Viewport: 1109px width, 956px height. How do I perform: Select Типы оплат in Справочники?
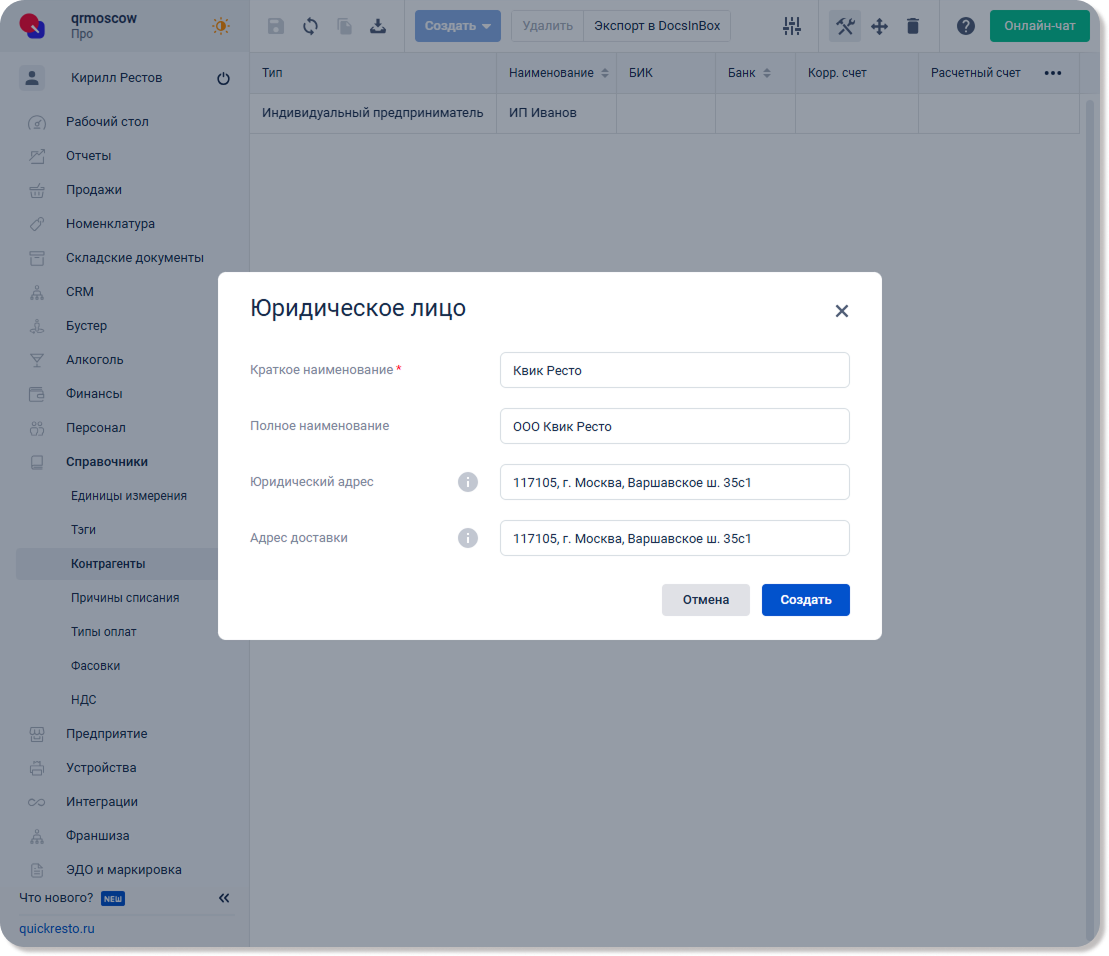104,632
